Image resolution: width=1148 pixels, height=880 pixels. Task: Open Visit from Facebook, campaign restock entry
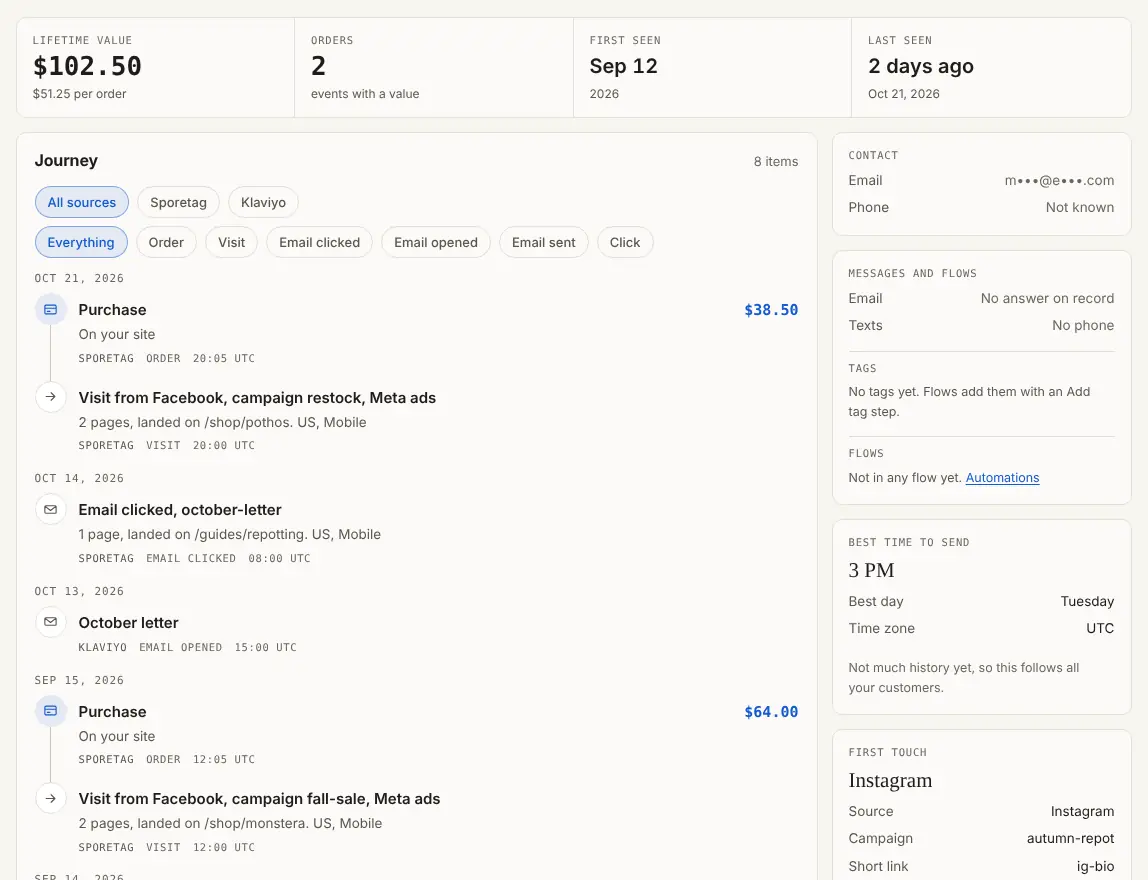pos(257,398)
